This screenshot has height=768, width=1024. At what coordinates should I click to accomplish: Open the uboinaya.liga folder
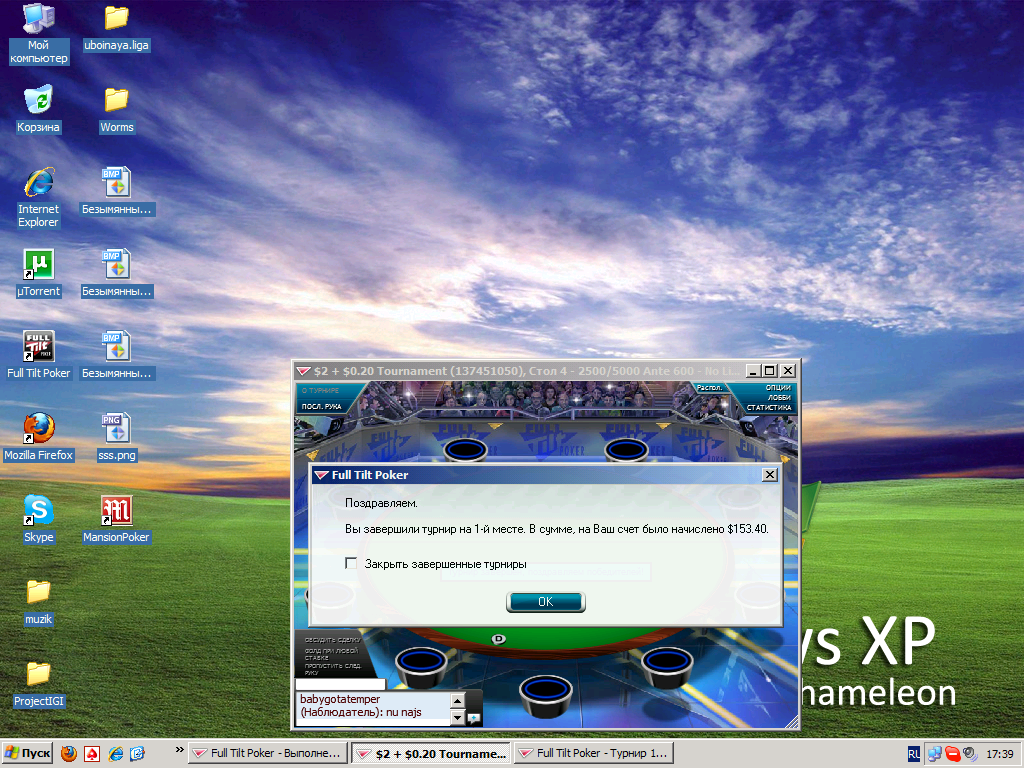(x=116, y=27)
